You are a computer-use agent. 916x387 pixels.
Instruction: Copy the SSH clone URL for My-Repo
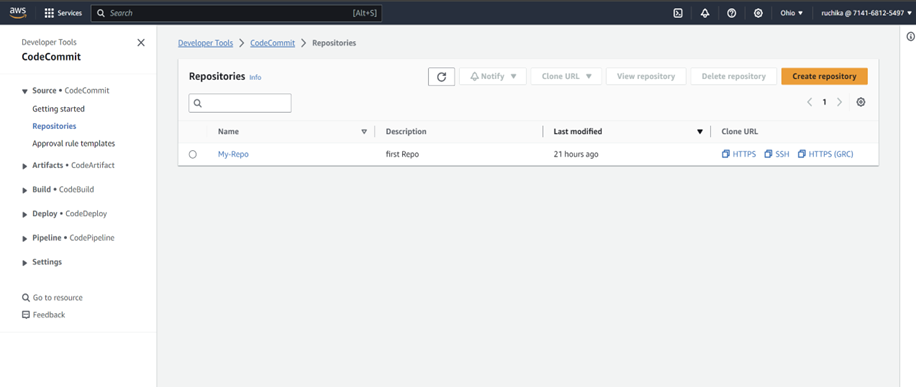pos(777,154)
